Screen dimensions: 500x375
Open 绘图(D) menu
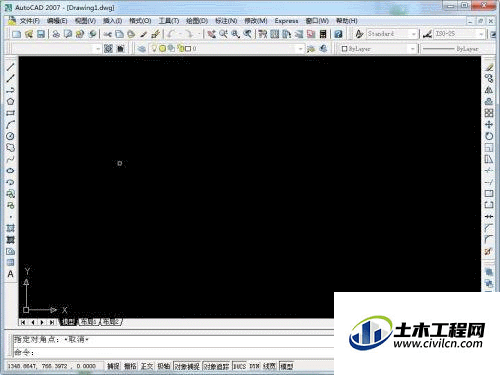pyautogui.click(x=197, y=21)
